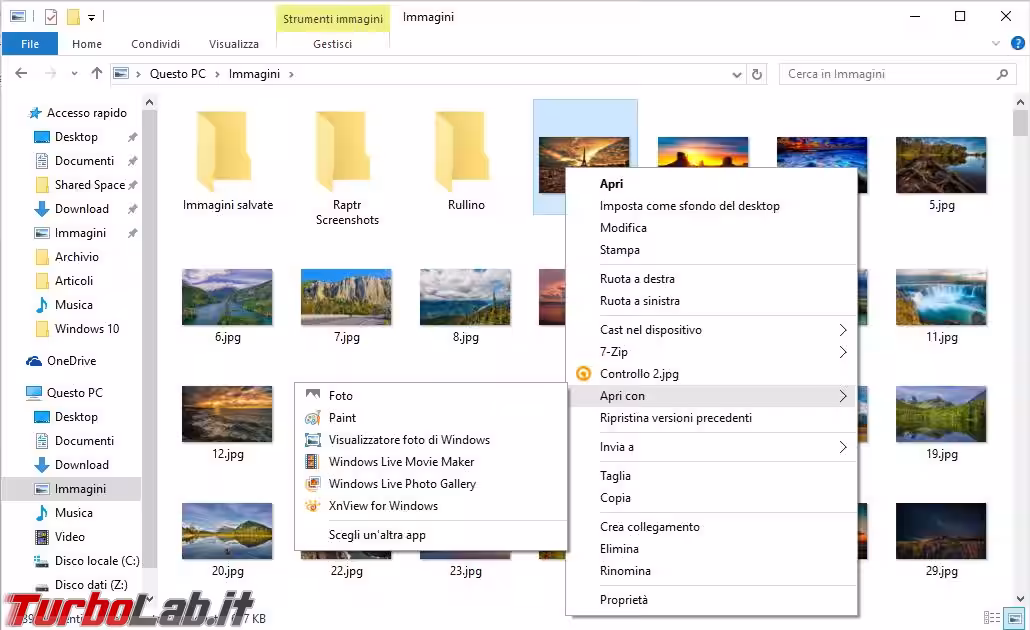The width and height of the screenshot is (1030, 630).
Task: Open with XnView for Windows
Action: click(x=383, y=506)
